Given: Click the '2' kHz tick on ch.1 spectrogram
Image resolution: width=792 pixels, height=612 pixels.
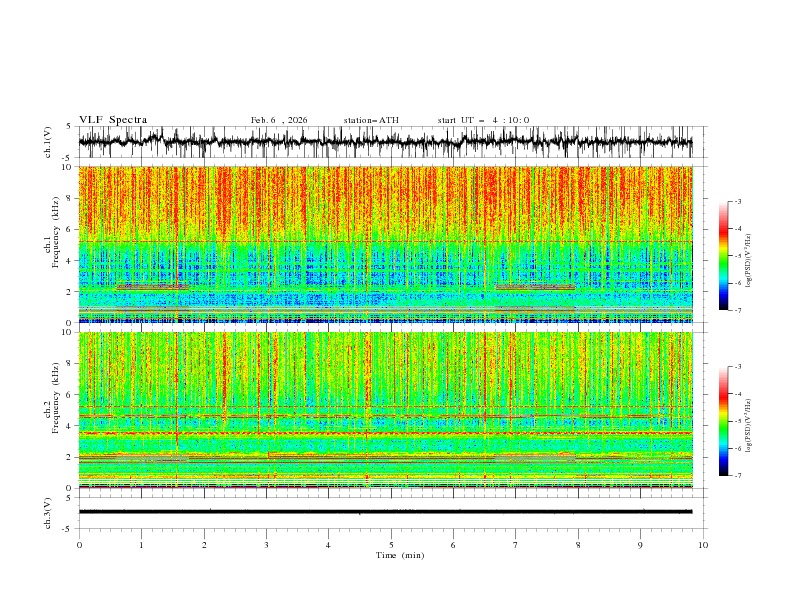Looking at the screenshot, I should [71, 292].
